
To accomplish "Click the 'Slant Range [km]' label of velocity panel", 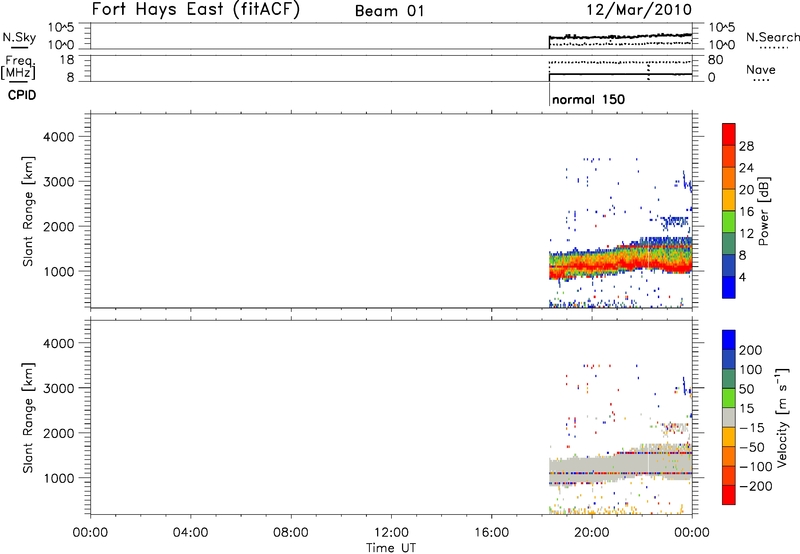I will point(28,417).
